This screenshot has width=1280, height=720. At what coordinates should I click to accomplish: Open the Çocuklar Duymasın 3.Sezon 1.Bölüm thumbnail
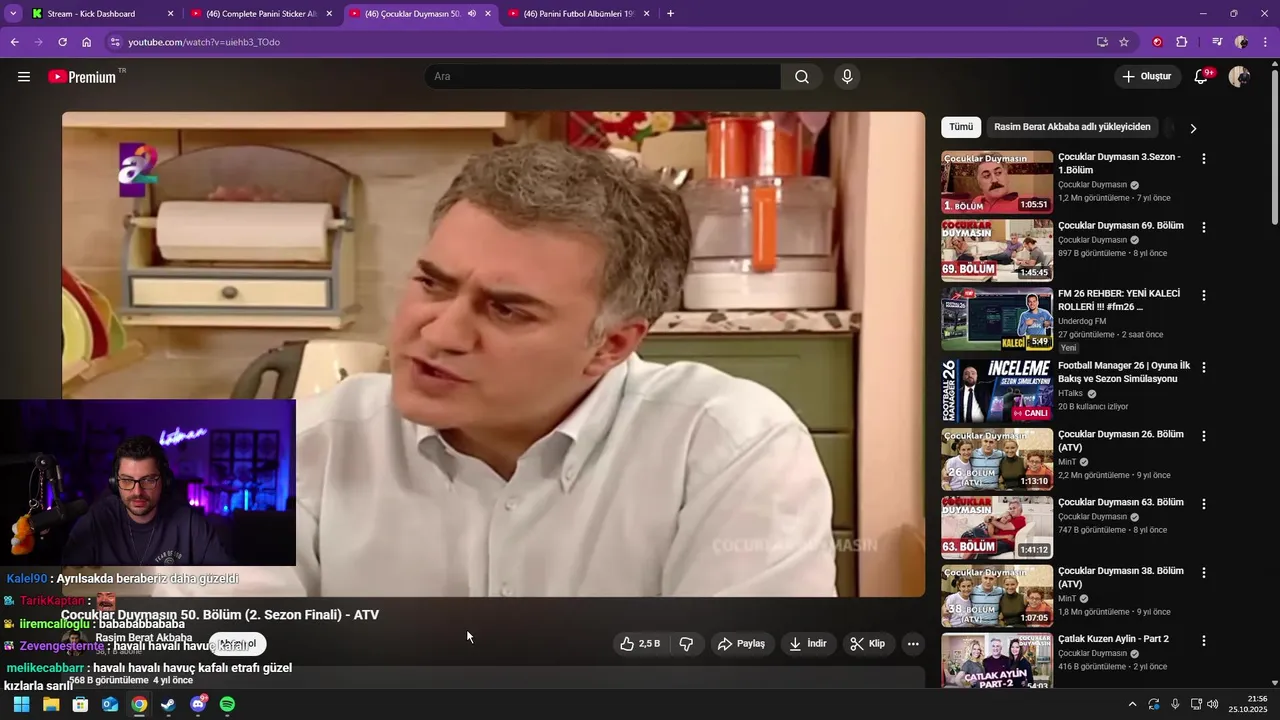pos(997,182)
